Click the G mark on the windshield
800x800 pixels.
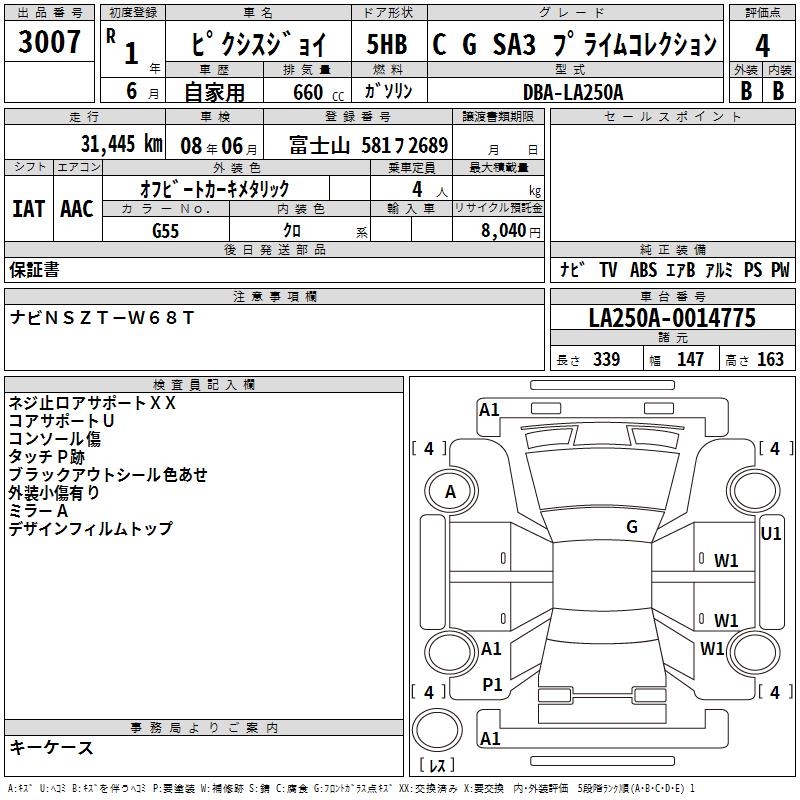coord(632,526)
